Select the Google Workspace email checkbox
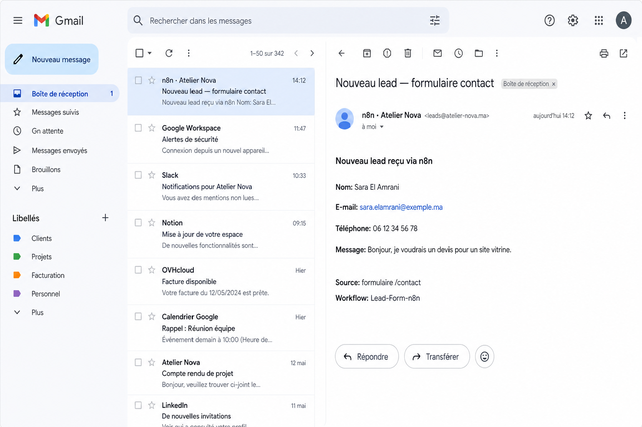Image resolution: width=642 pixels, height=427 pixels. [138, 128]
